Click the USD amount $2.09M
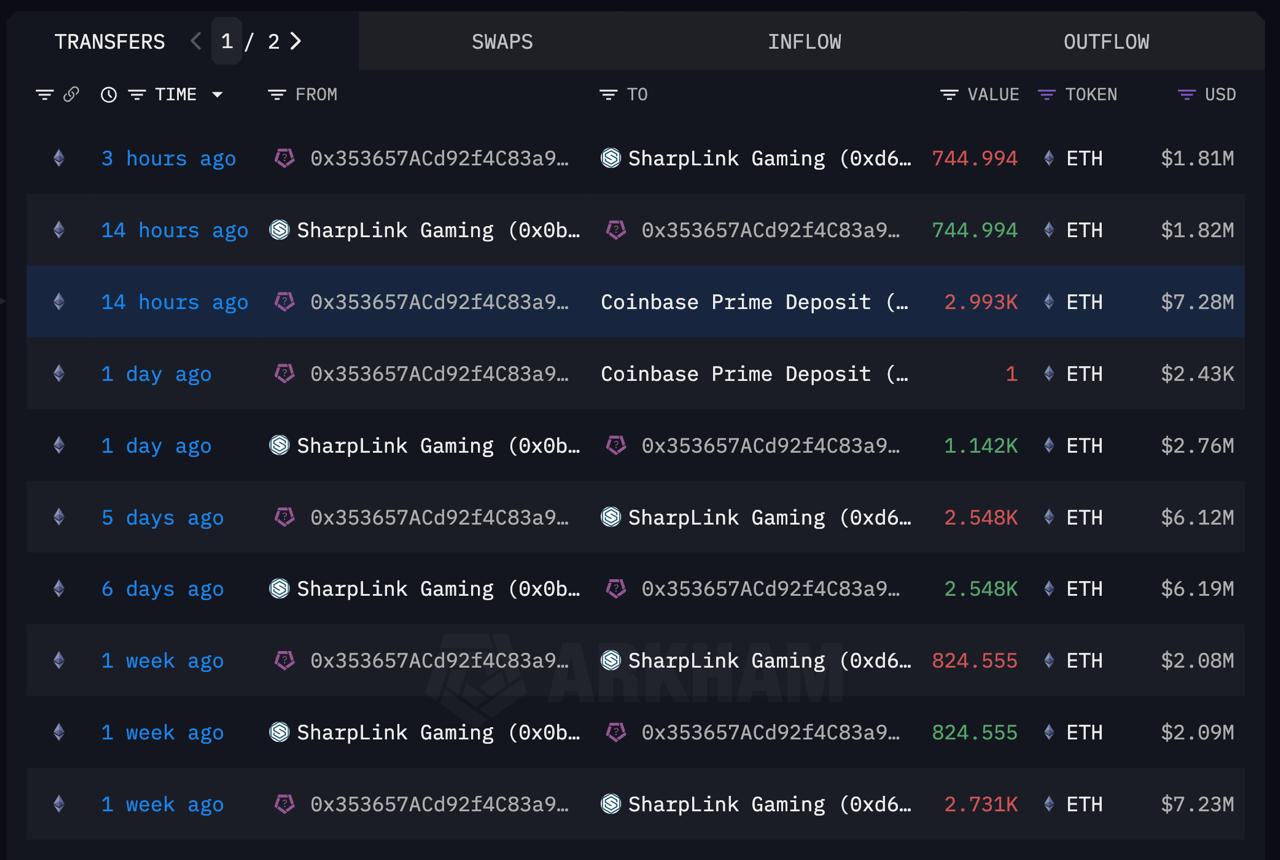 coord(1197,733)
